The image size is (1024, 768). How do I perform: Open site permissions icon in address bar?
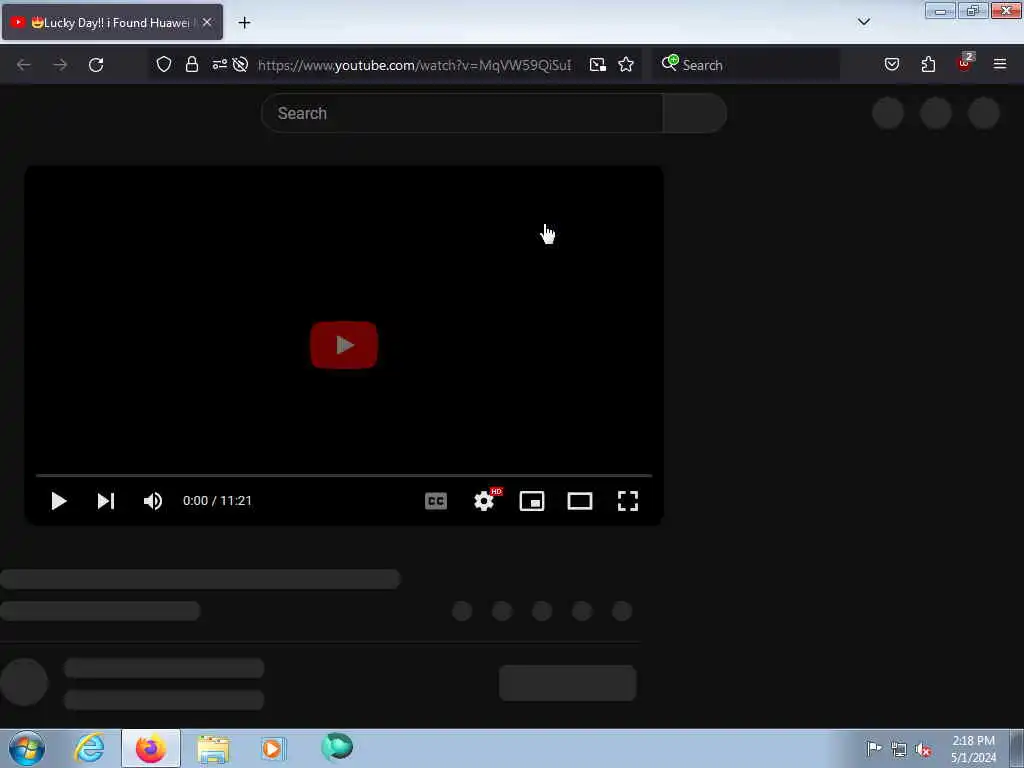click(x=219, y=65)
